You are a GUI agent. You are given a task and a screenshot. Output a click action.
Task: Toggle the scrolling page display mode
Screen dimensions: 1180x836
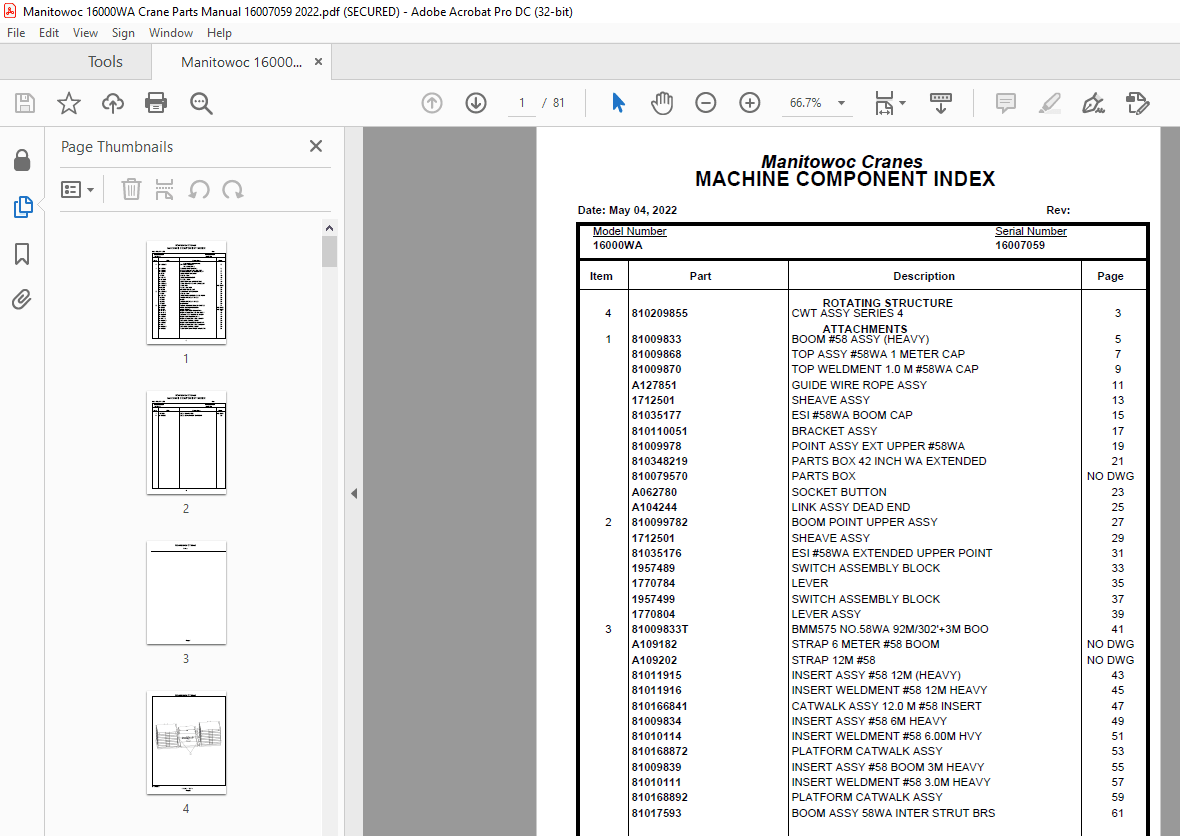[940, 102]
